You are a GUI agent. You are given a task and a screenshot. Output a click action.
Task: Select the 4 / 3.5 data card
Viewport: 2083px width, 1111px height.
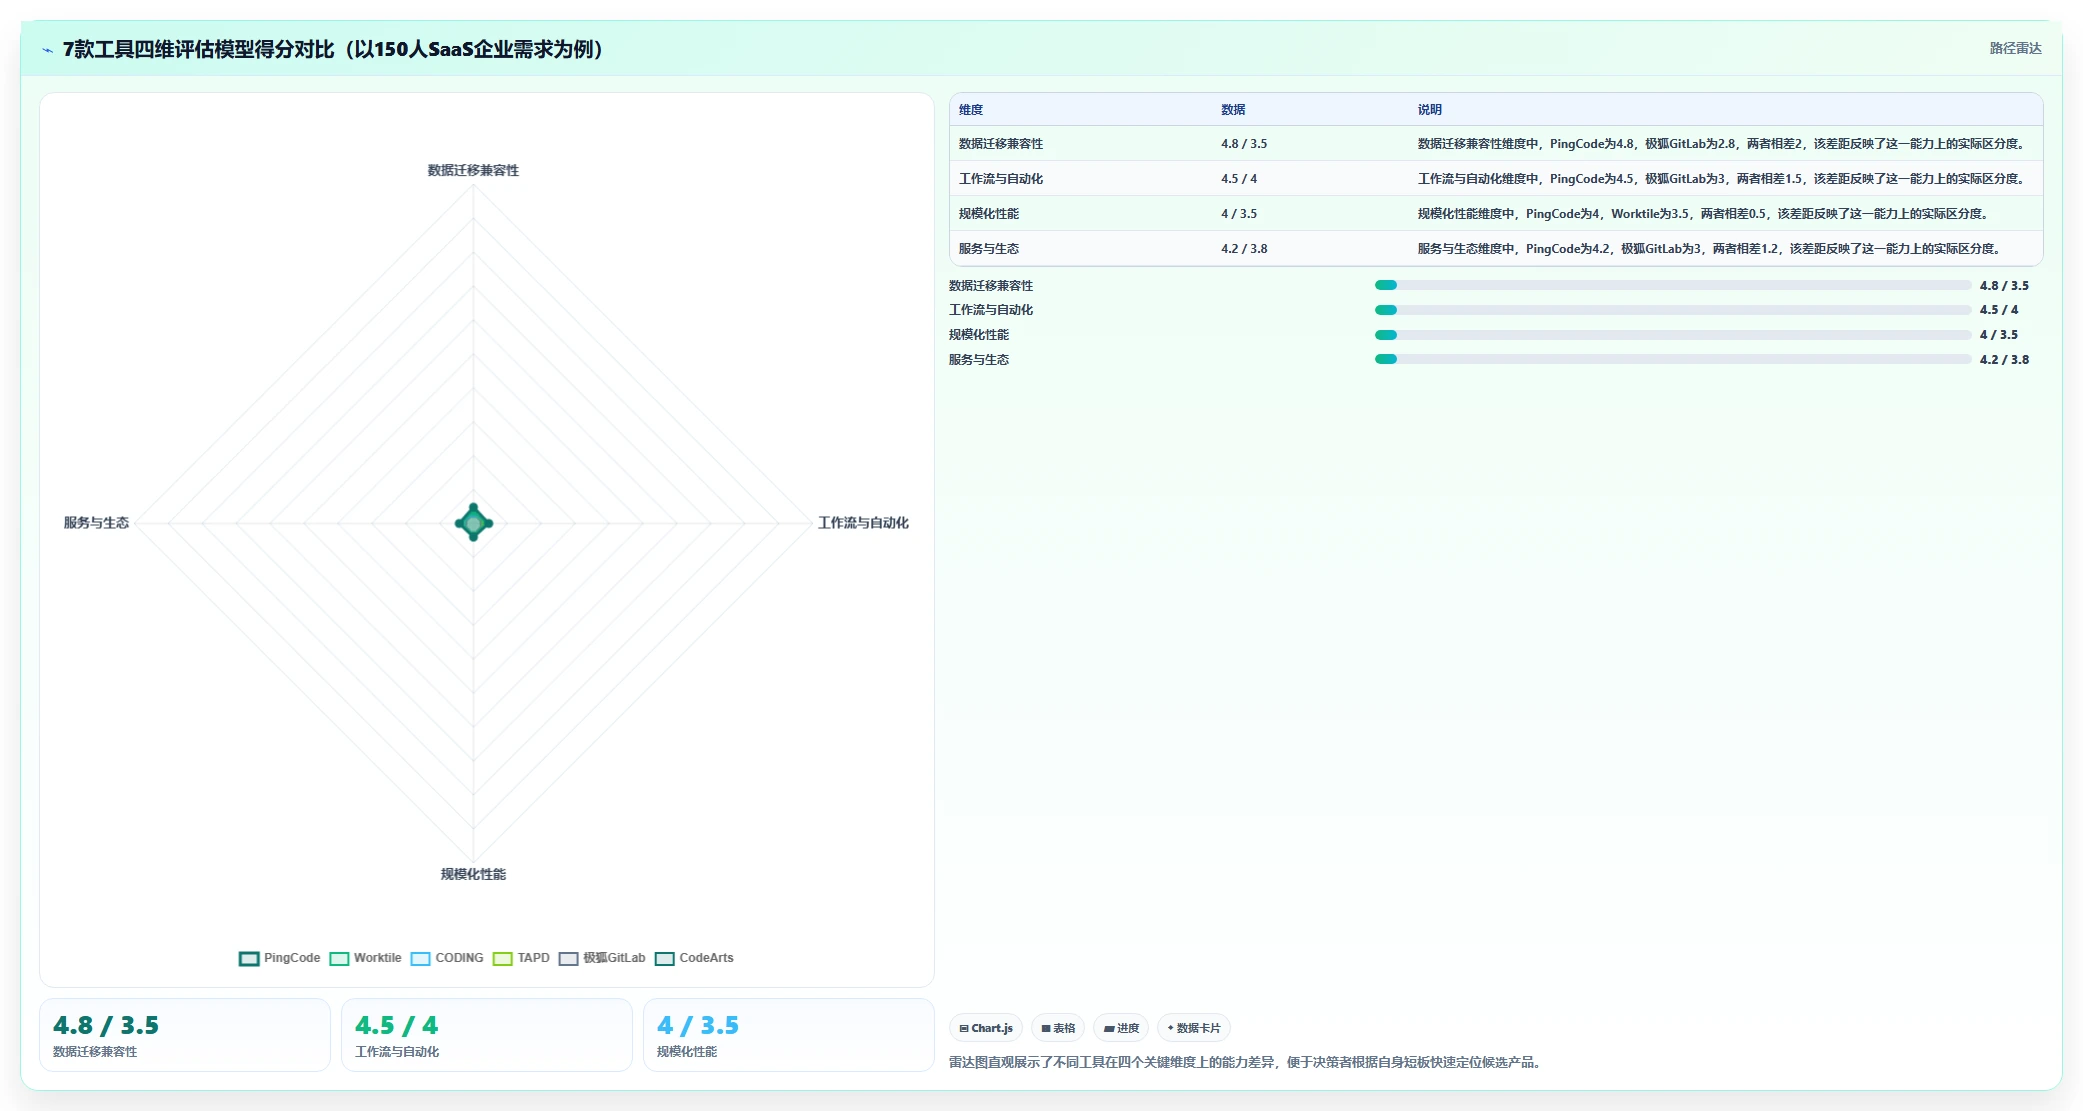[x=789, y=1035]
